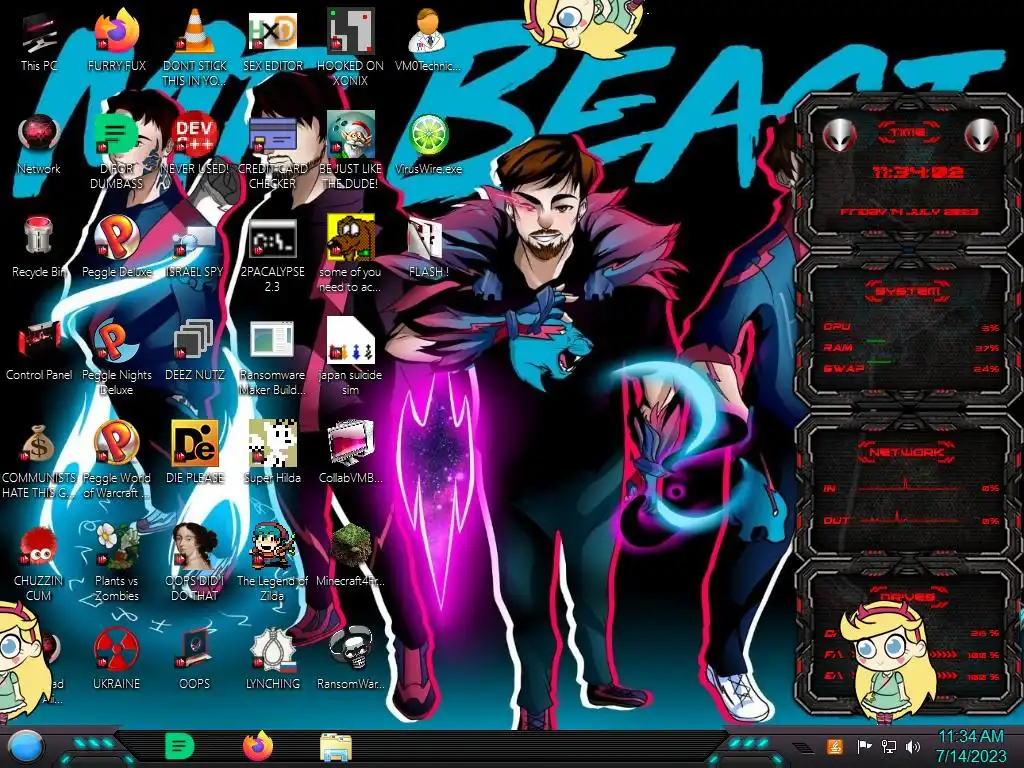The width and height of the screenshot is (1024, 768).
Task: Launch Plants vs Zombies
Action: click(x=116, y=564)
